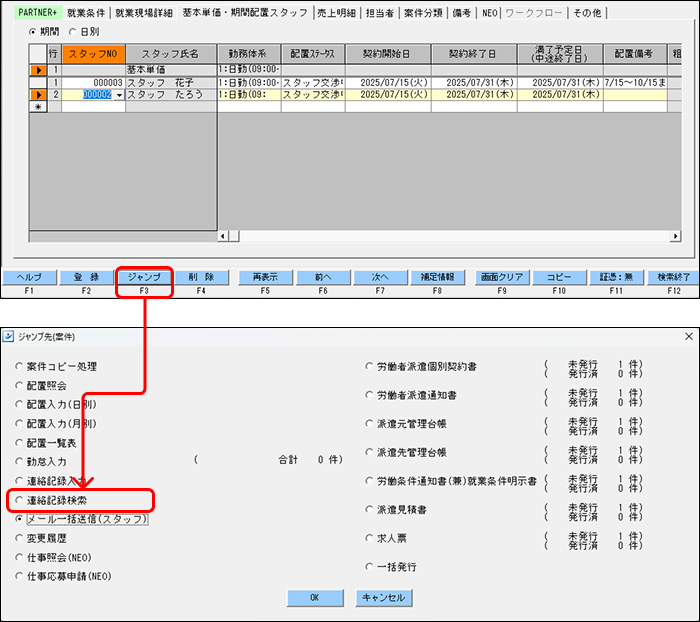Click the キャンセル button

click(x=384, y=598)
